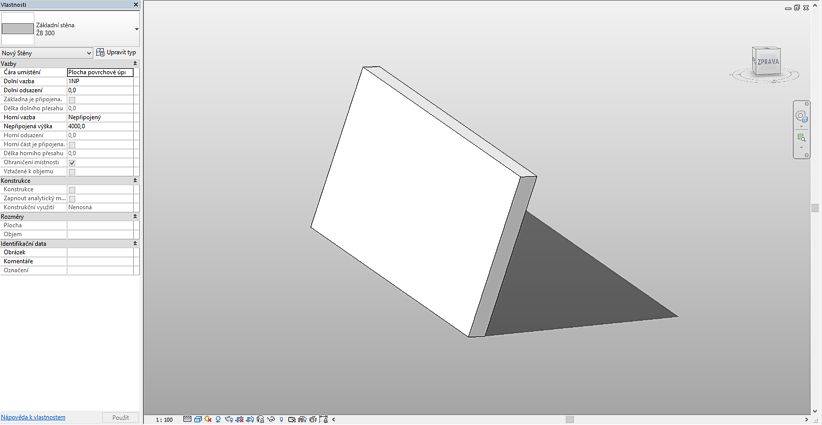Viewport: 822px width, 425px height.
Task: Click the Upravit typ icon
Action: (x=100, y=53)
